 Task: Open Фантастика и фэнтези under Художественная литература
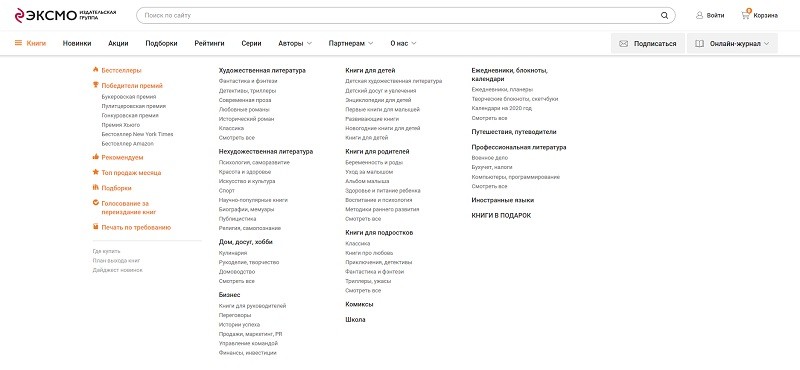pyautogui.click(x=248, y=81)
